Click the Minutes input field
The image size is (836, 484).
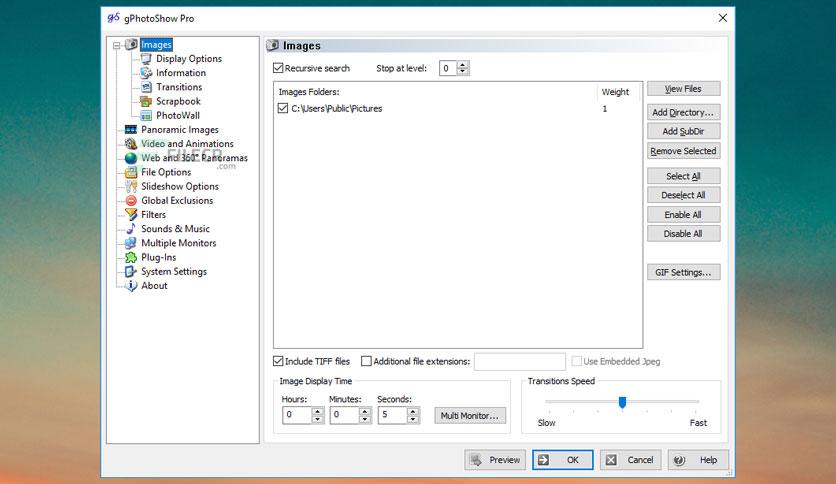click(345, 415)
